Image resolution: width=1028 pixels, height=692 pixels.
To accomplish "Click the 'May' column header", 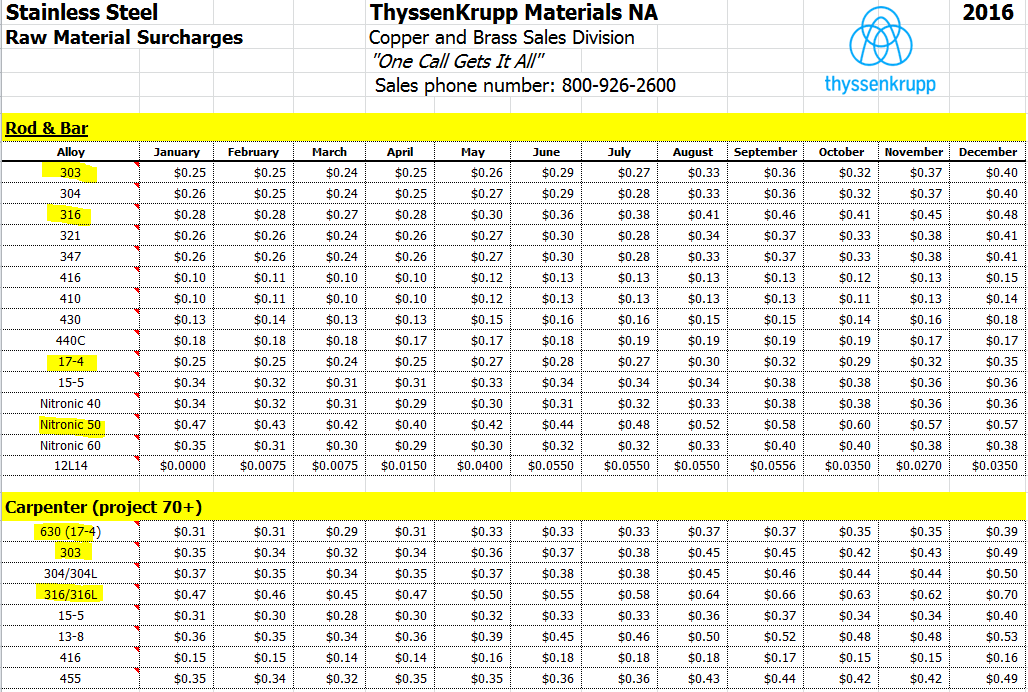I will (x=473, y=151).
